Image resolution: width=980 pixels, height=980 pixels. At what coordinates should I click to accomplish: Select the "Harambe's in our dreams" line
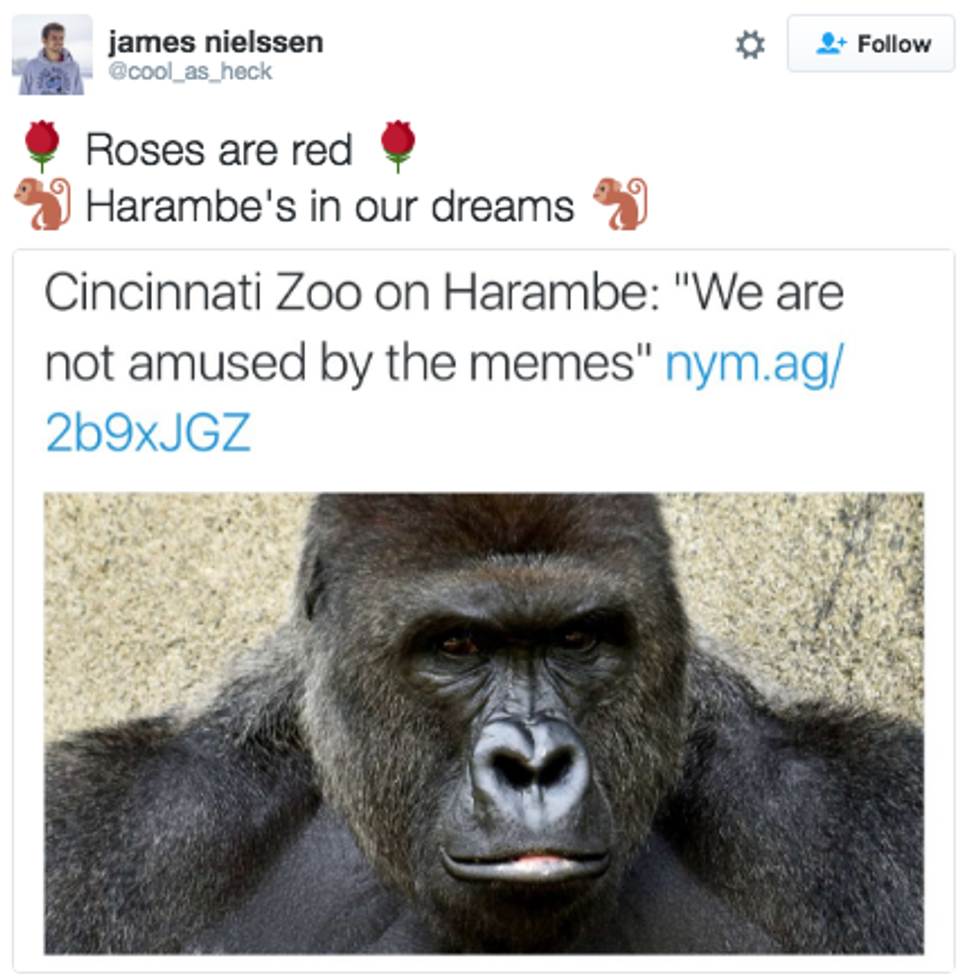click(329, 206)
